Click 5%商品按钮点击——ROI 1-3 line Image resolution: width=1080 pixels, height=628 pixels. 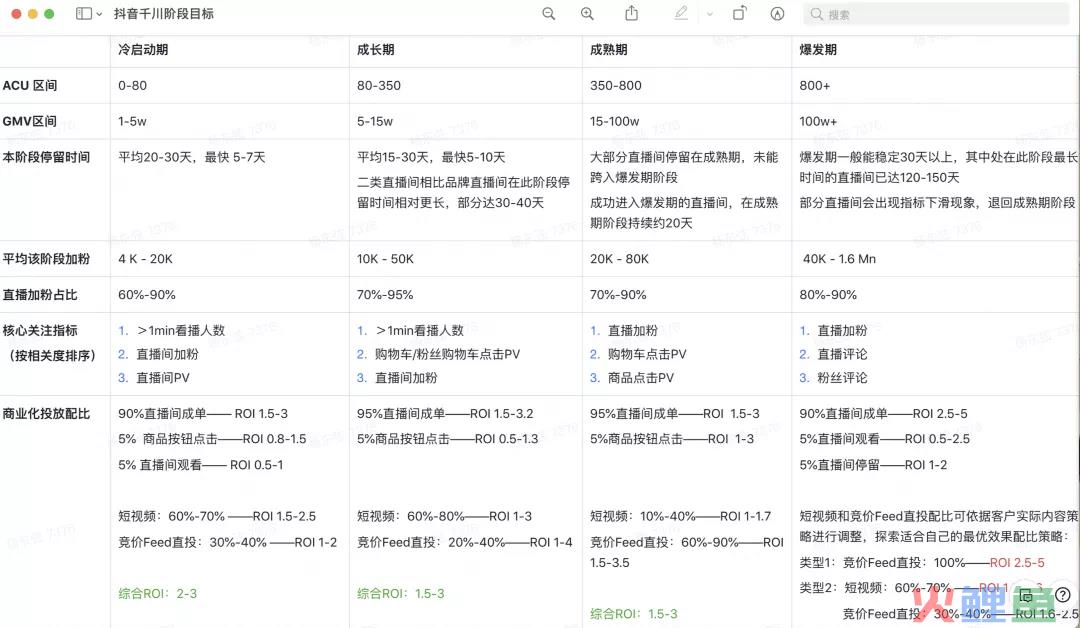coord(672,439)
